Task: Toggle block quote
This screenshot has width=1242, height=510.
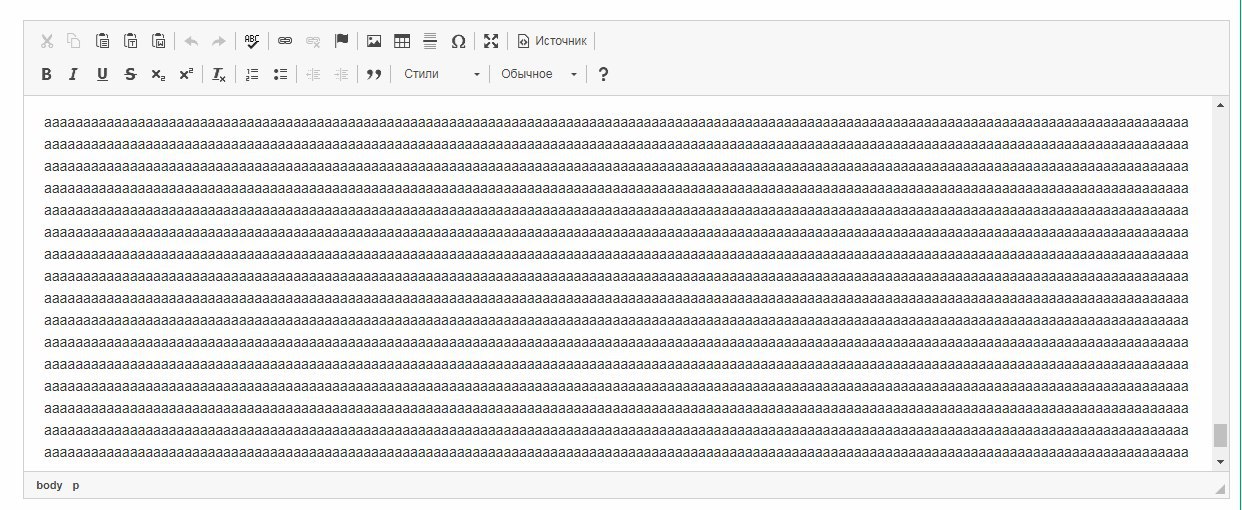Action: click(374, 74)
